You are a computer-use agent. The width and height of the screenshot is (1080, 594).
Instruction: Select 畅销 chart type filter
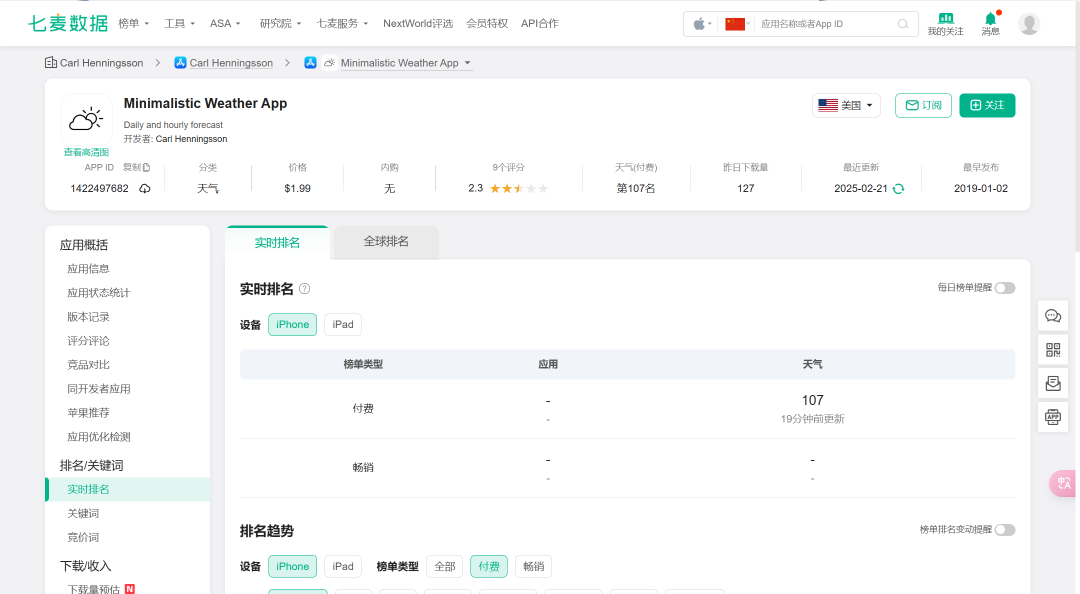[x=534, y=566]
